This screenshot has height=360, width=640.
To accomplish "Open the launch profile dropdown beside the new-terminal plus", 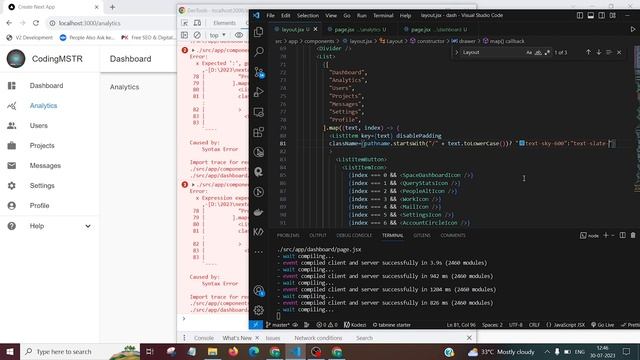I will 613,236.
